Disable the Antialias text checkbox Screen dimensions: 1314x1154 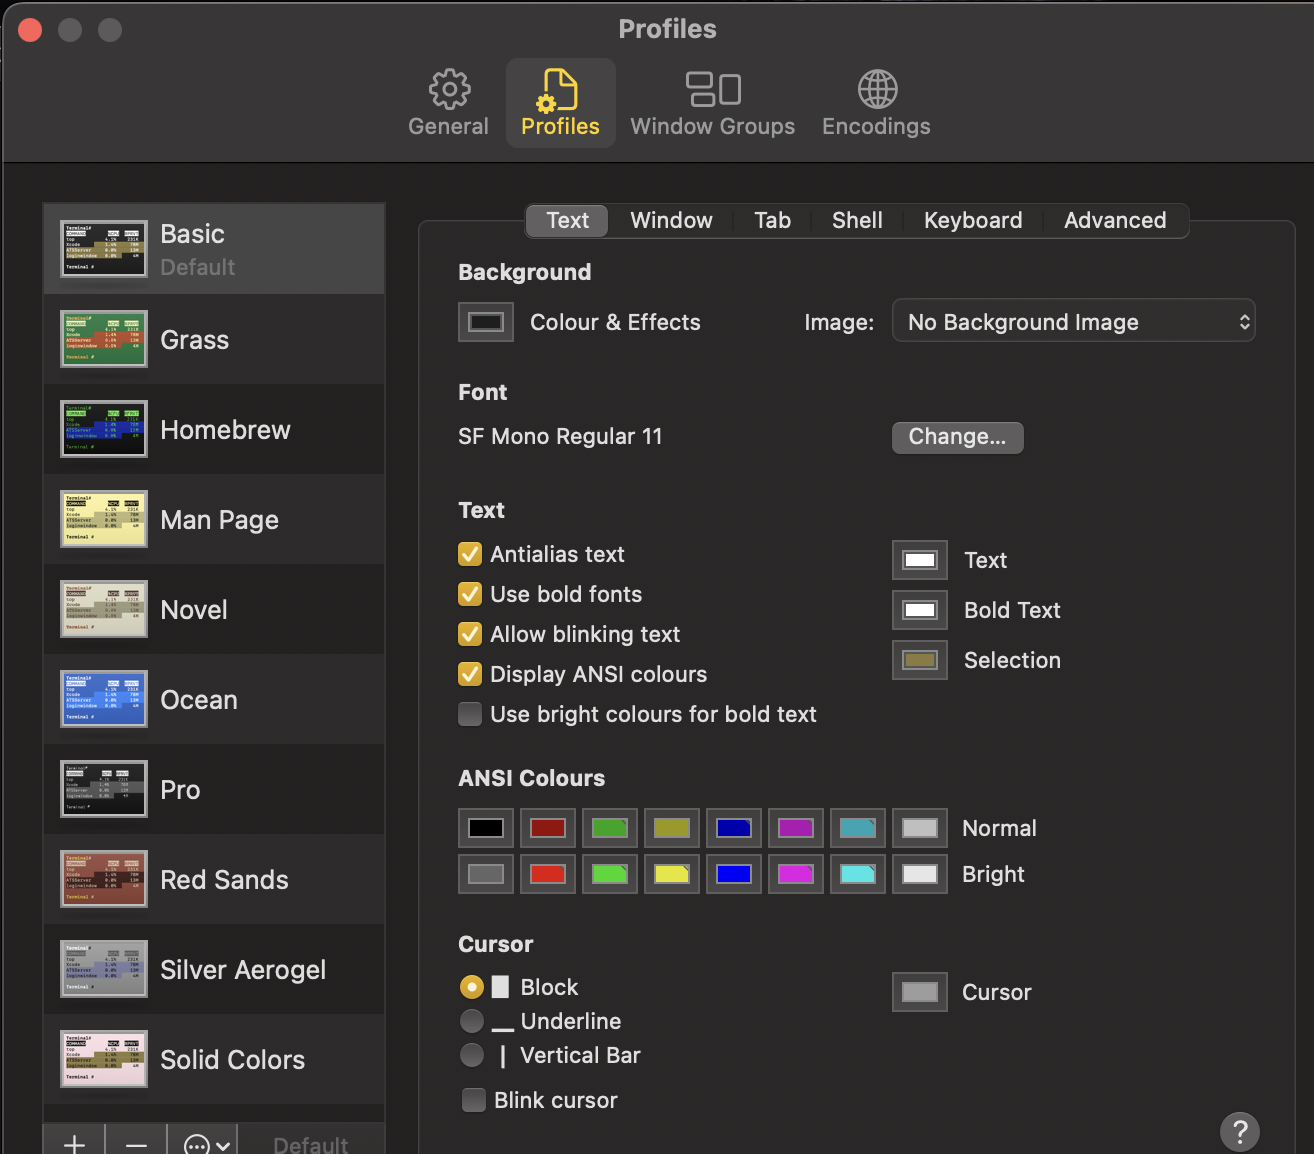470,554
